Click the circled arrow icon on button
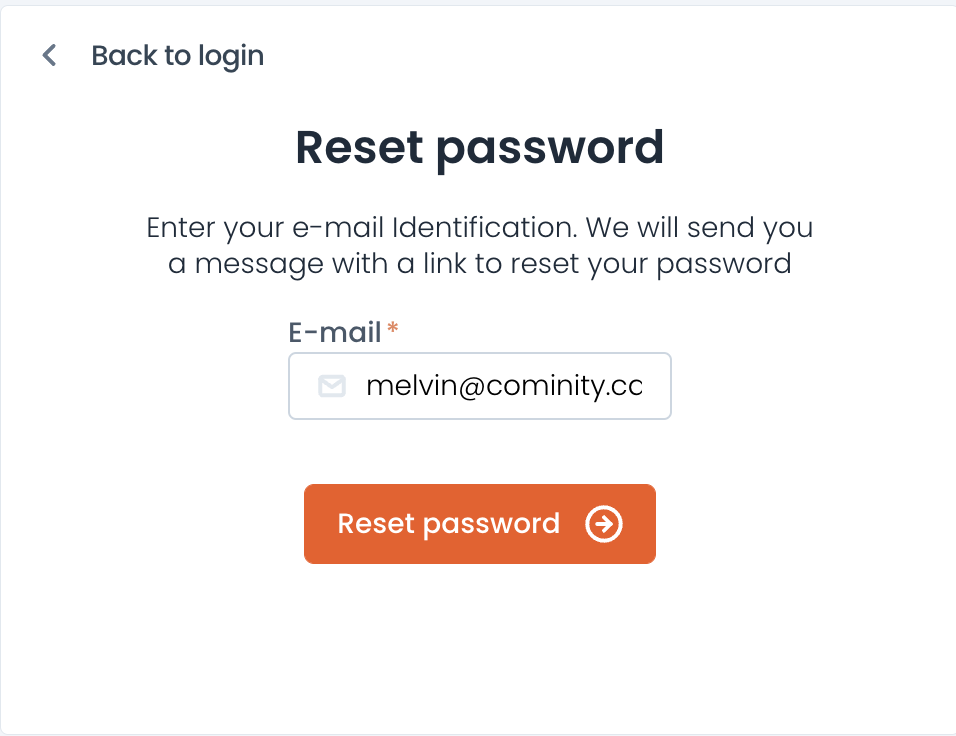The height and width of the screenshot is (736, 956). click(604, 524)
